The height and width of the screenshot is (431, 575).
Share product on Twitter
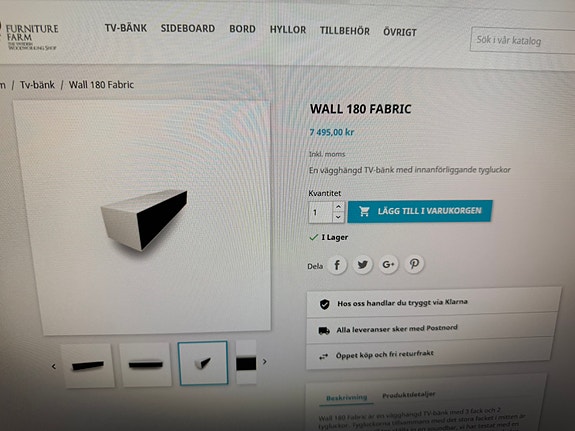click(362, 264)
